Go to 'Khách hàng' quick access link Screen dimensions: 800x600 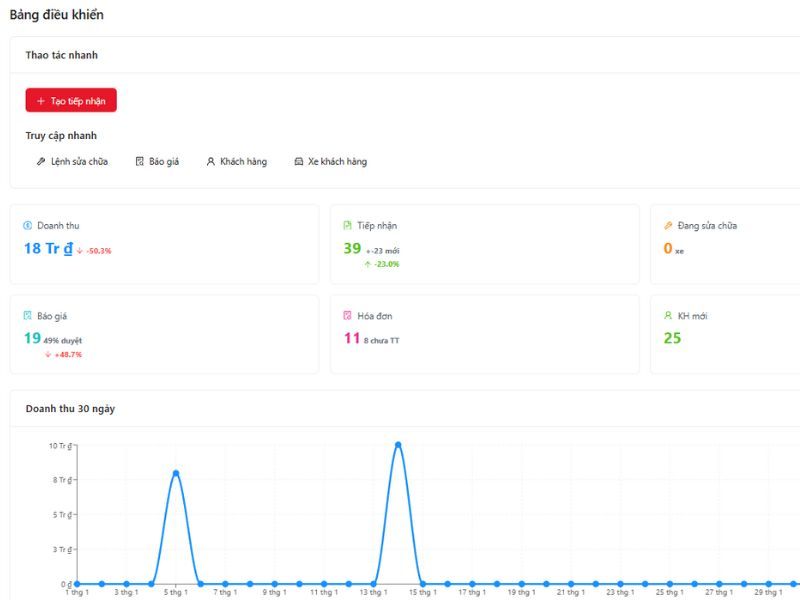point(243,162)
